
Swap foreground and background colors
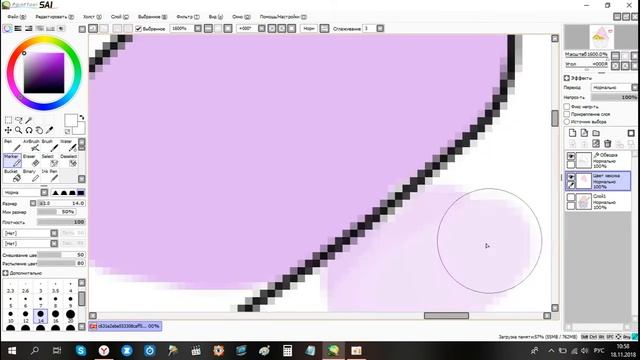tap(82, 118)
